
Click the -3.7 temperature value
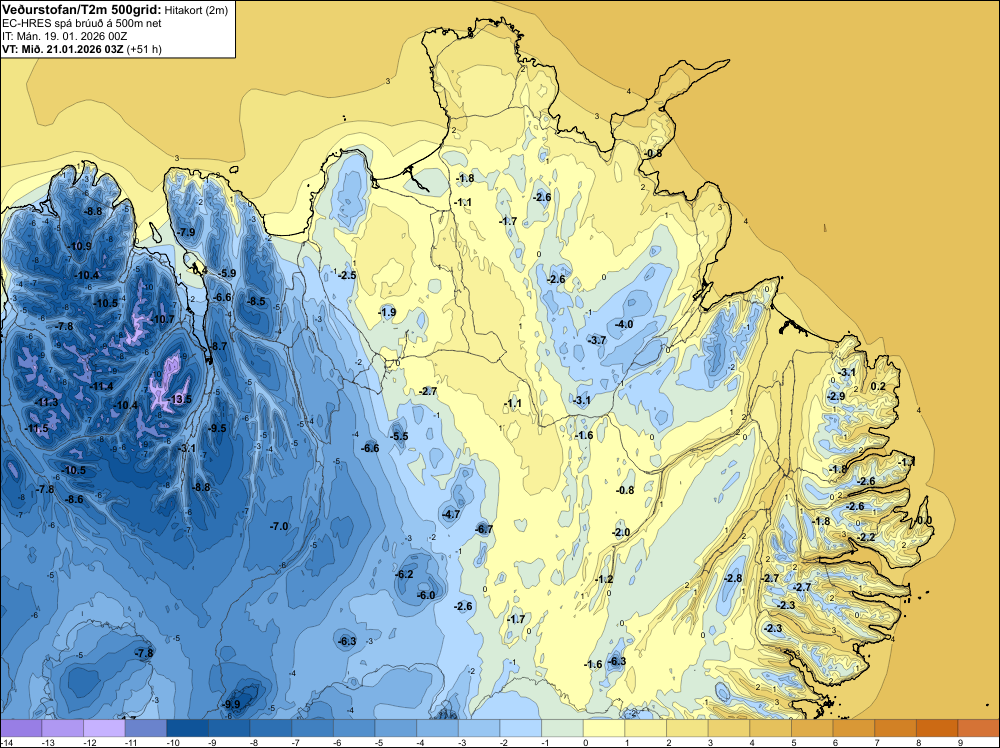point(598,340)
